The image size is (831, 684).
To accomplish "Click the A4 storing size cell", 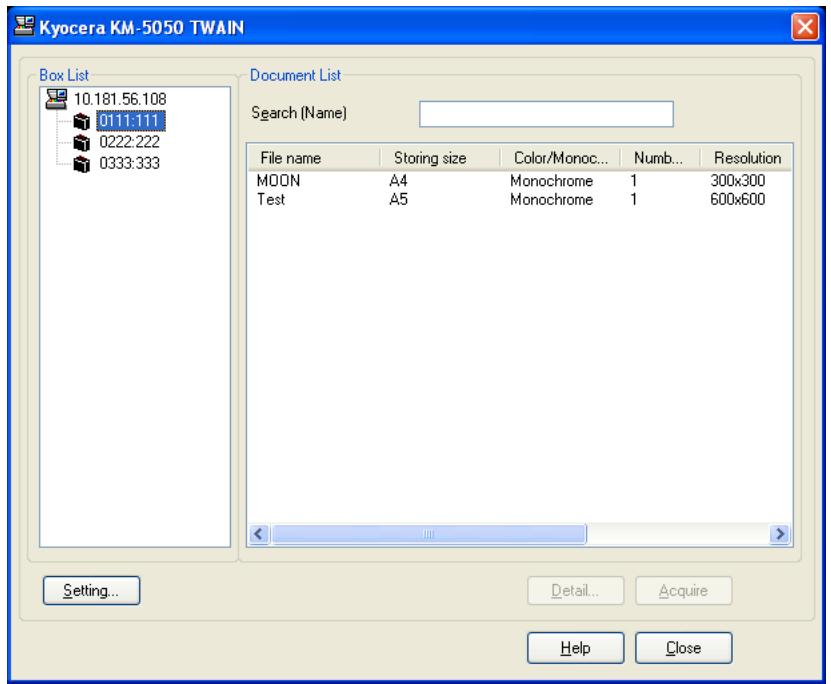I will point(398,181).
